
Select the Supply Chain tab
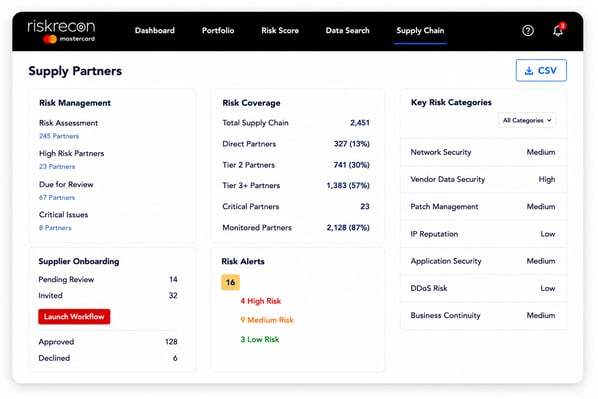pyautogui.click(x=420, y=31)
